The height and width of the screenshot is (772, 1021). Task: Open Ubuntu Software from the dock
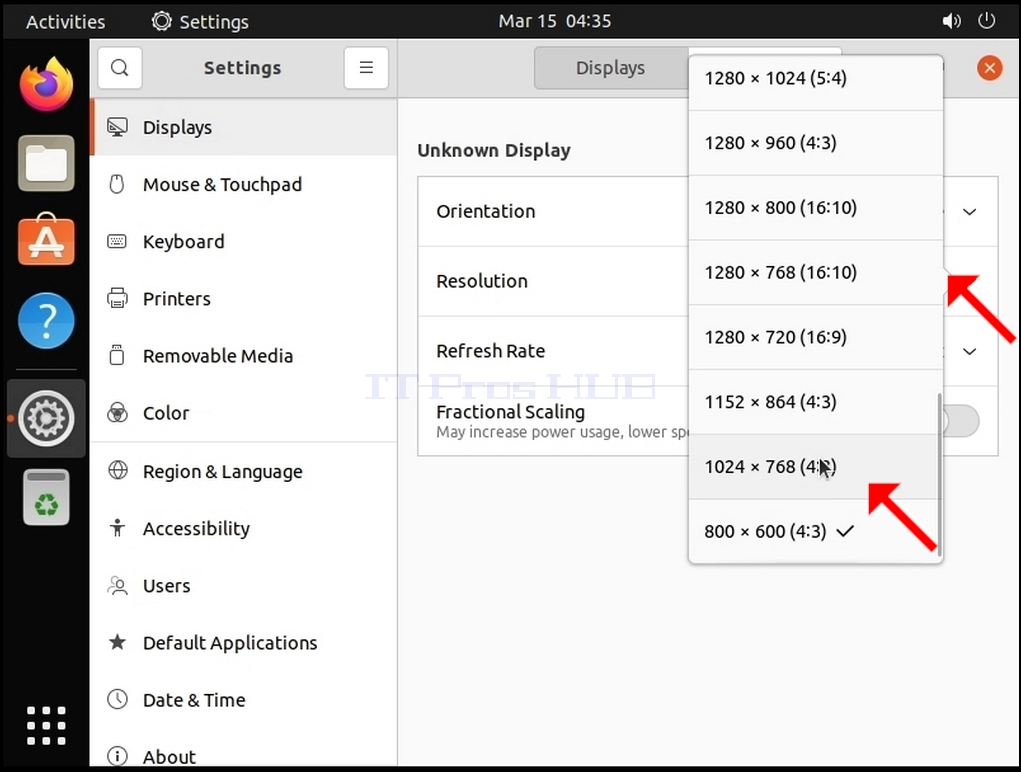46,240
